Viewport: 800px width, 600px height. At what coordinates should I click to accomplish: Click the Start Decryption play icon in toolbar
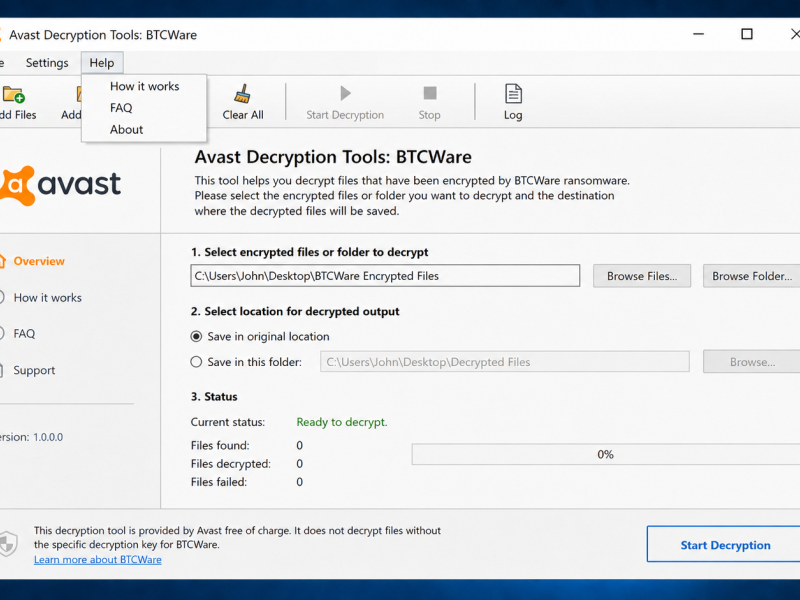345,93
